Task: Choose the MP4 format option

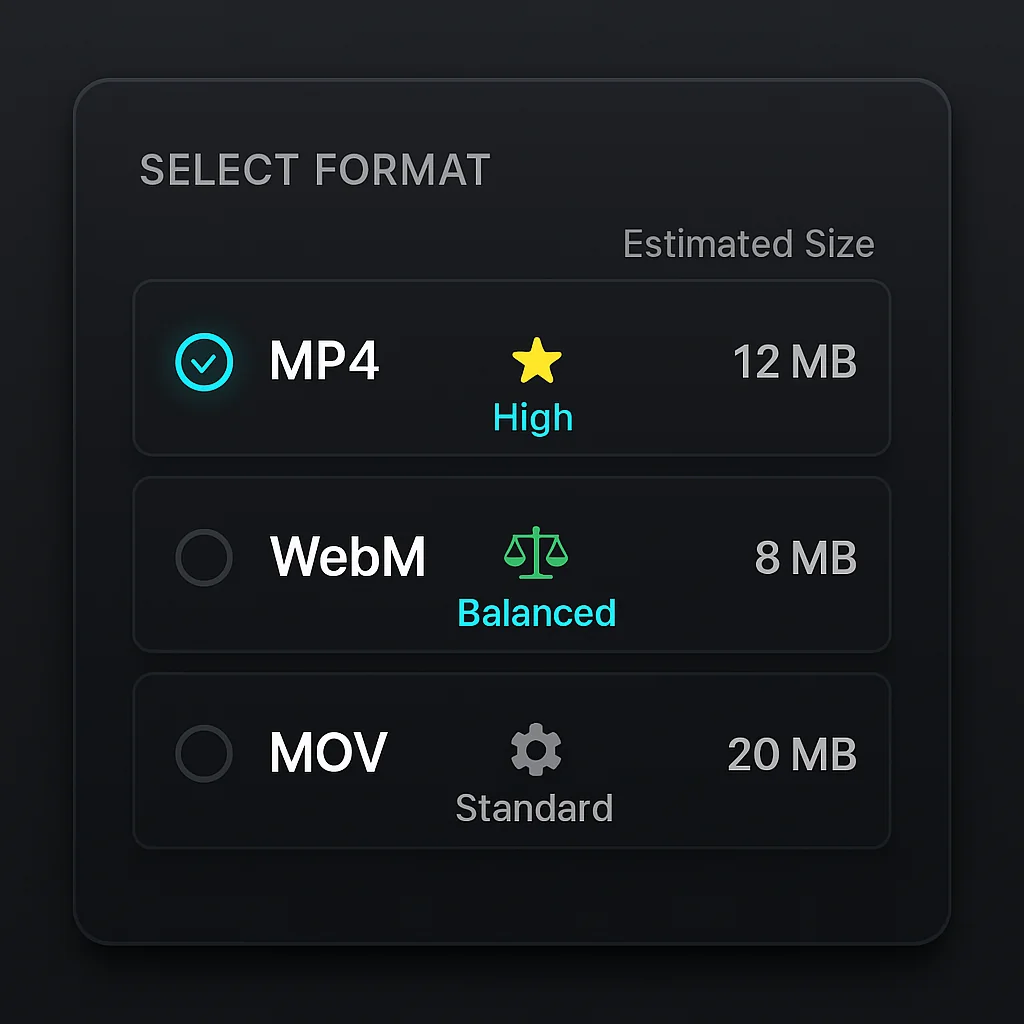Action: pyautogui.click(x=324, y=362)
